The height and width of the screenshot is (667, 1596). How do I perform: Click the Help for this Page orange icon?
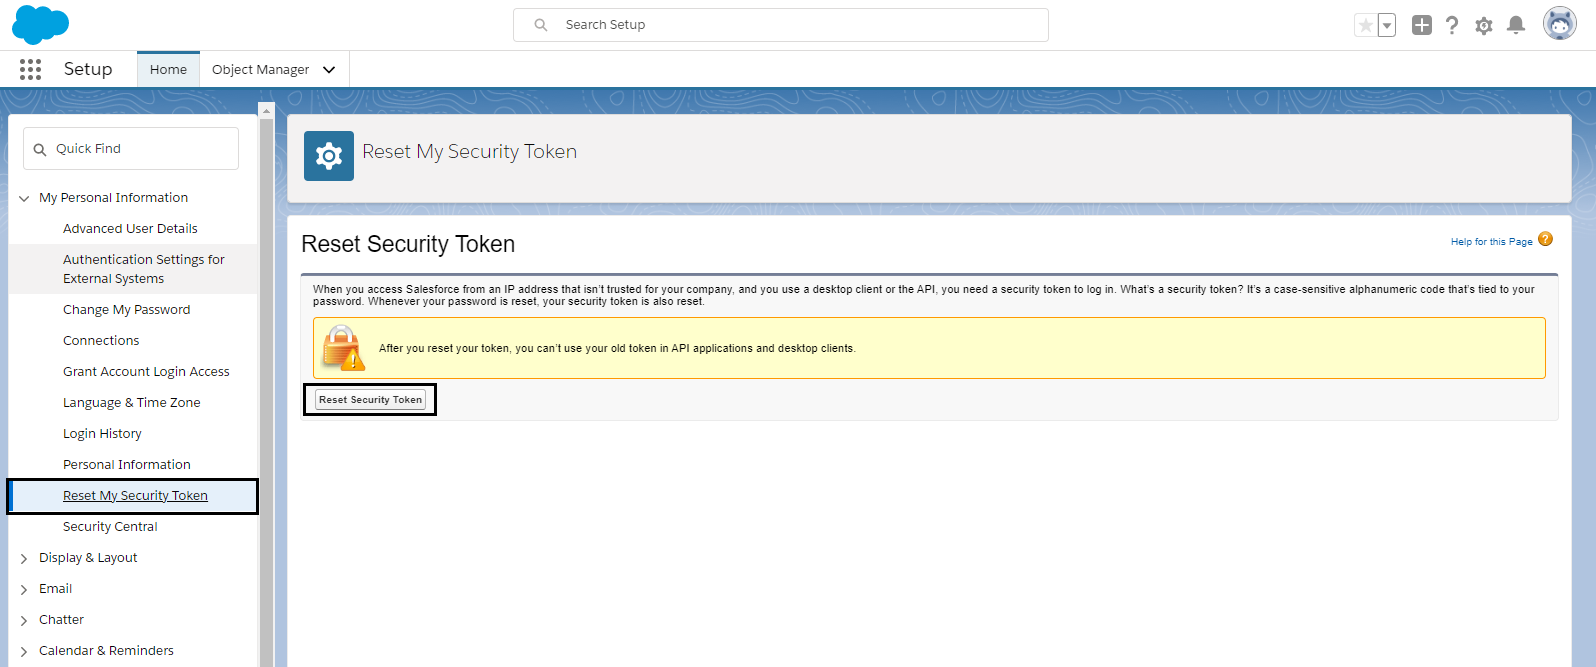(1546, 239)
